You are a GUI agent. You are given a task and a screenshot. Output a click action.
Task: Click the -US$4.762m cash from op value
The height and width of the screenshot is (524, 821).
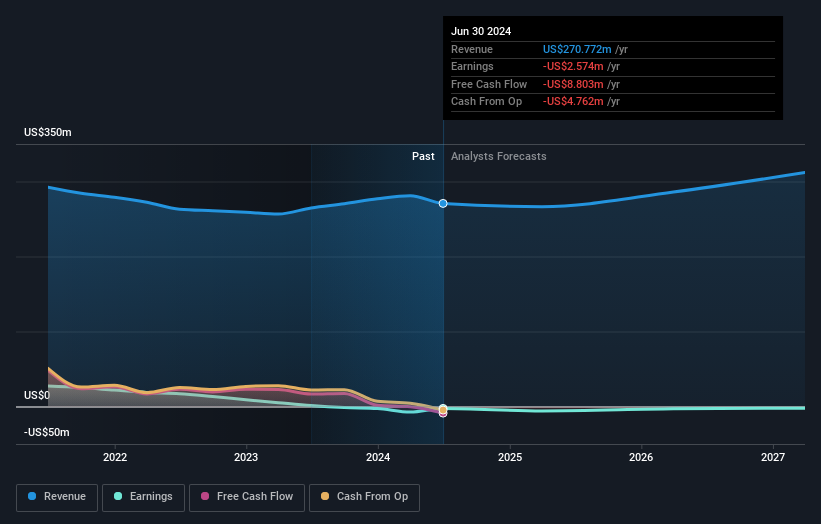[x=573, y=102]
